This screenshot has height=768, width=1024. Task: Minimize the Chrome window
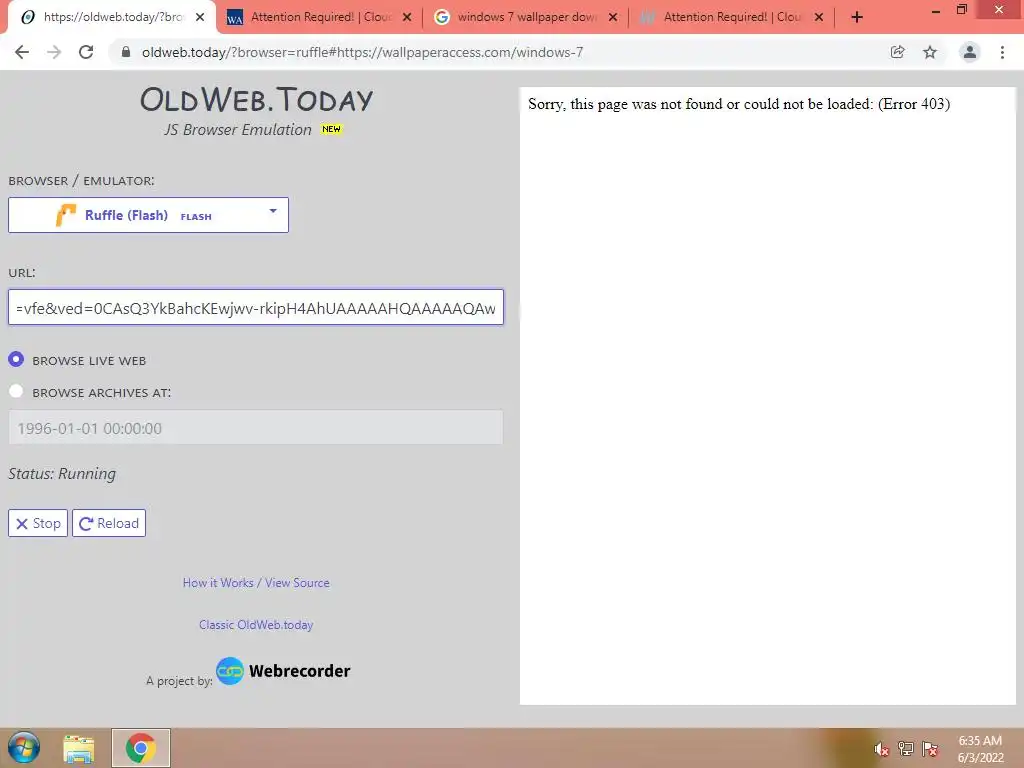[936, 11]
